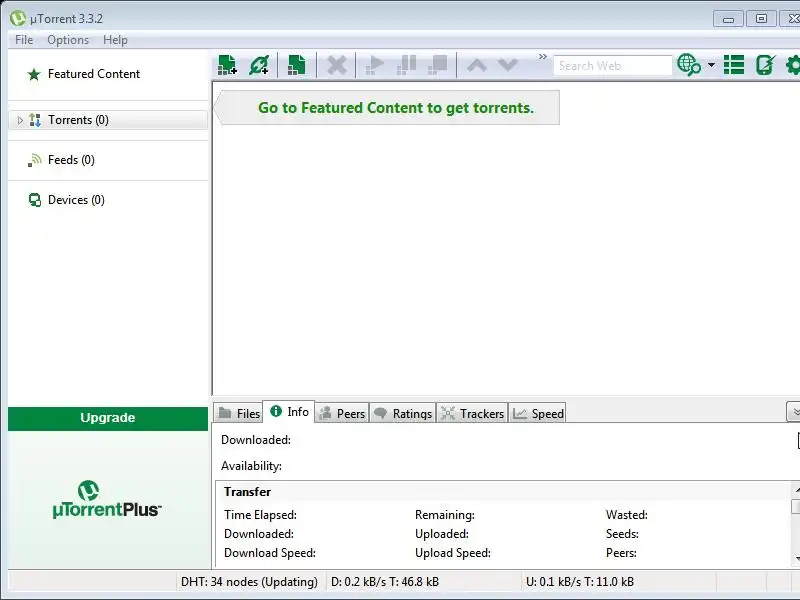This screenshot has height=600, width=800.
Task: Expand the toolbar overflow chevron
Action: 543,57
